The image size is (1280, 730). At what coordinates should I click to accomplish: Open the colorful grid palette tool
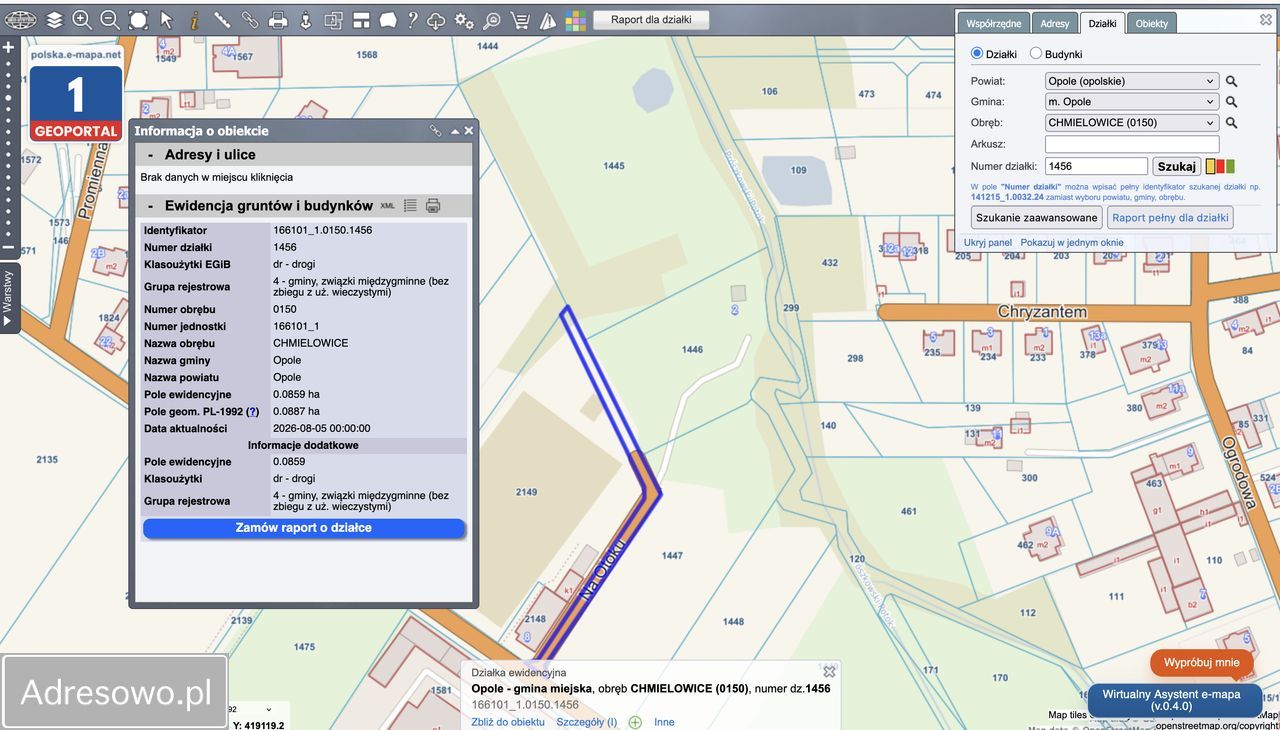click(x=576, y=20)
